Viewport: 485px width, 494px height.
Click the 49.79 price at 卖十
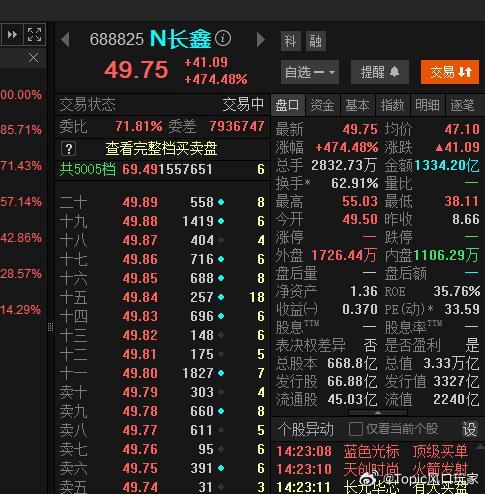pyautogui.click(x=140, y=392)
